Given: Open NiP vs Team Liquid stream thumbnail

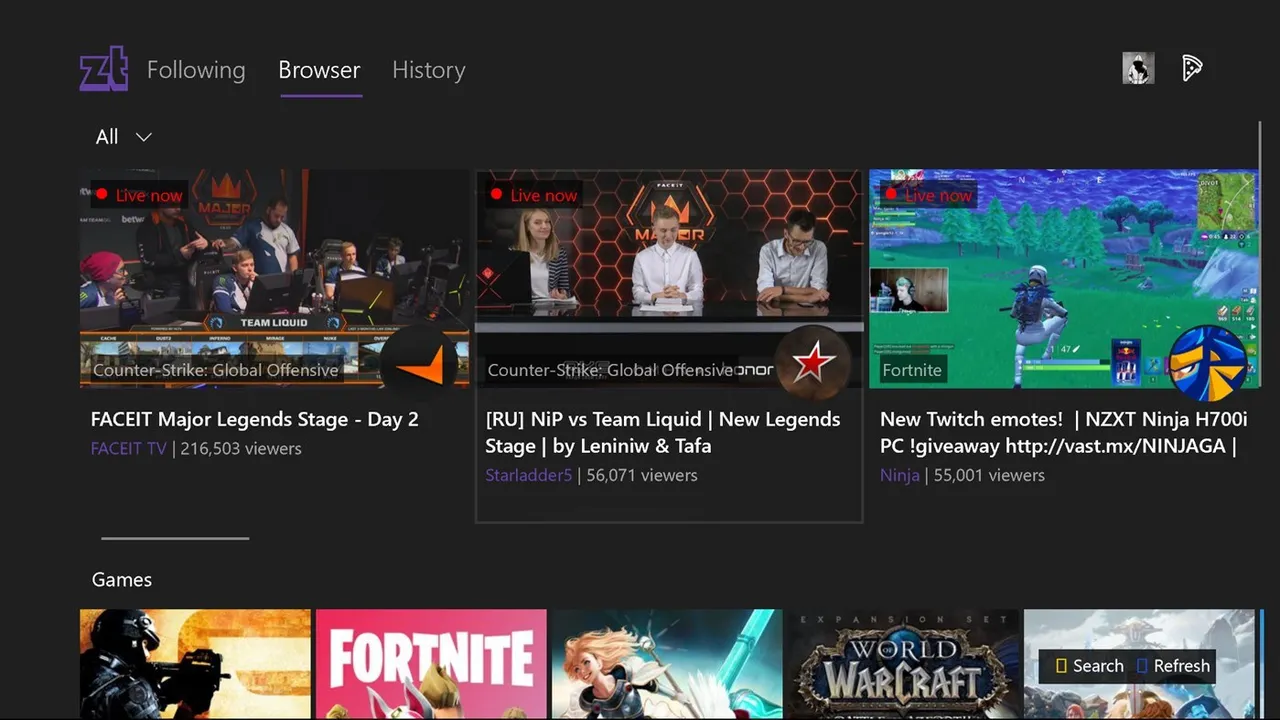Looking at the screenshot, I should (x=669, y=278).
